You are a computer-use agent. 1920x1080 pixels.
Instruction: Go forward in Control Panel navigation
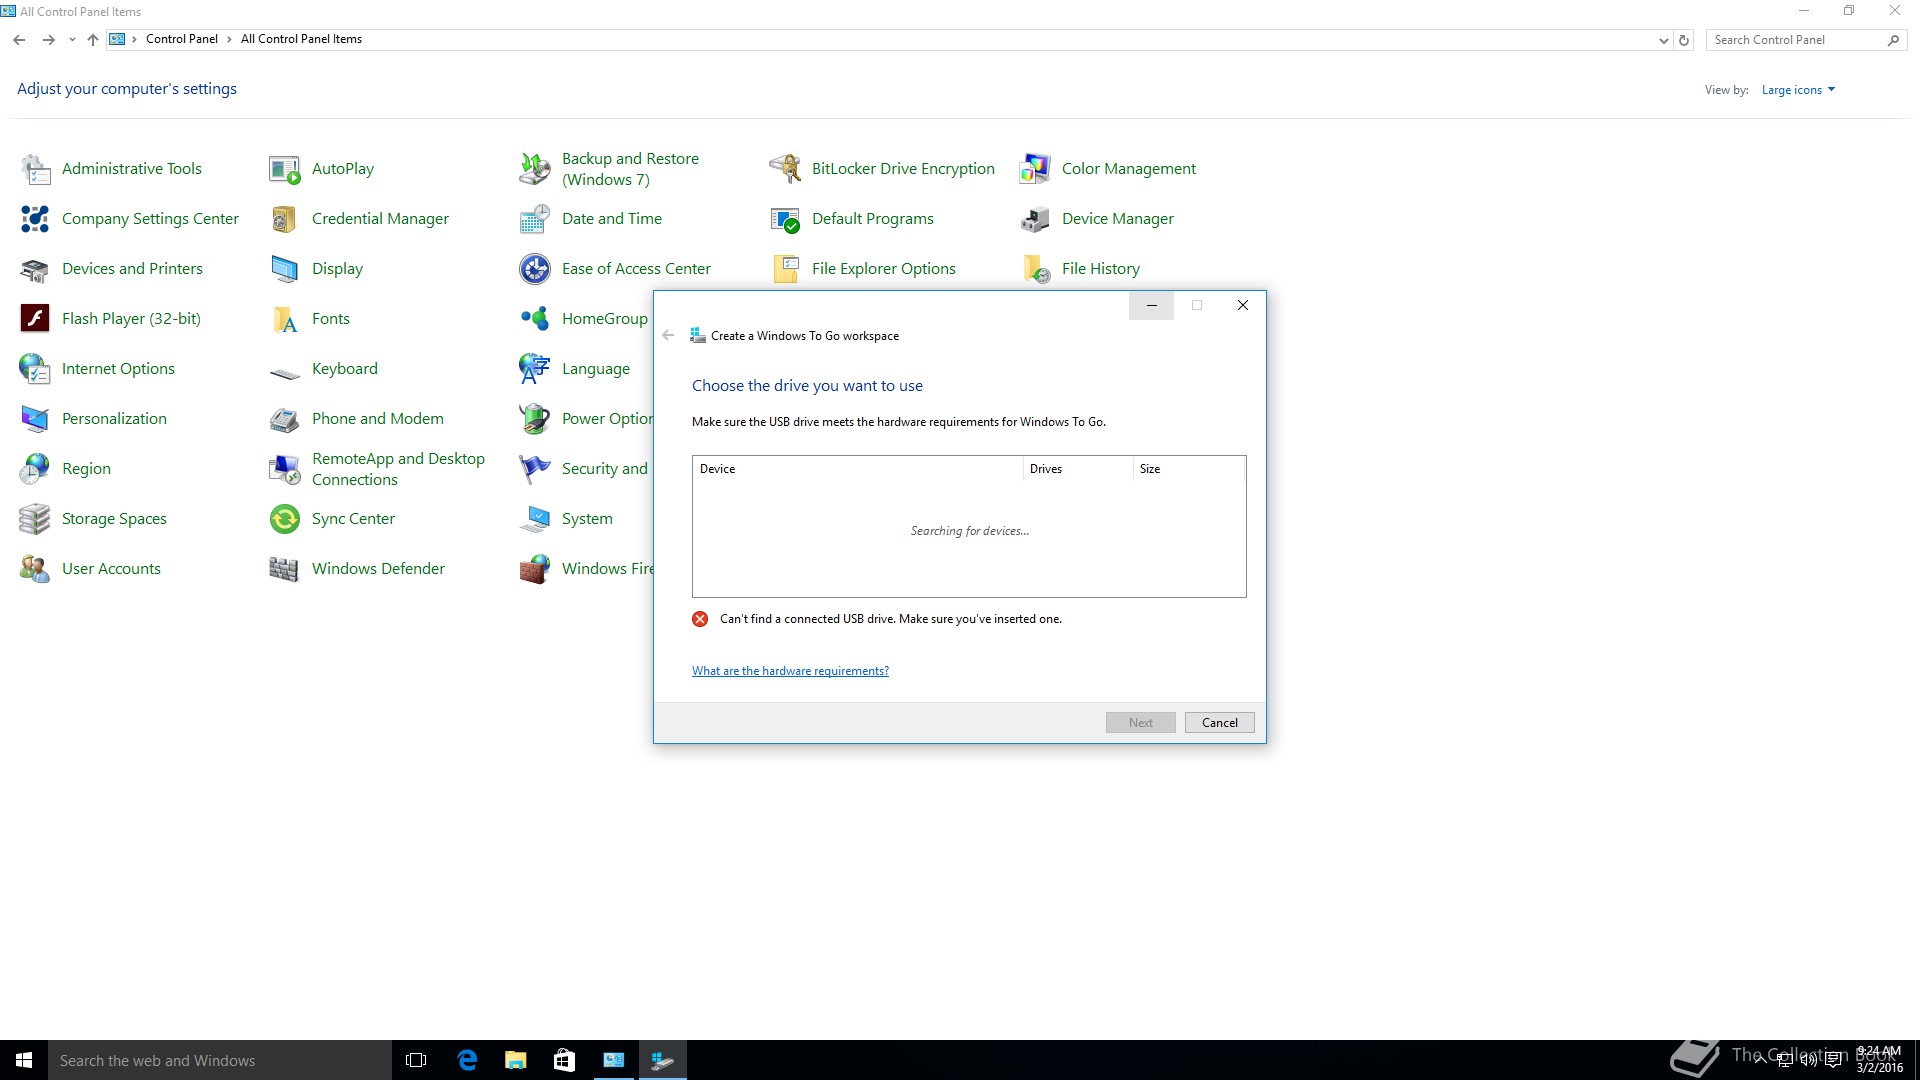(48, 40)
